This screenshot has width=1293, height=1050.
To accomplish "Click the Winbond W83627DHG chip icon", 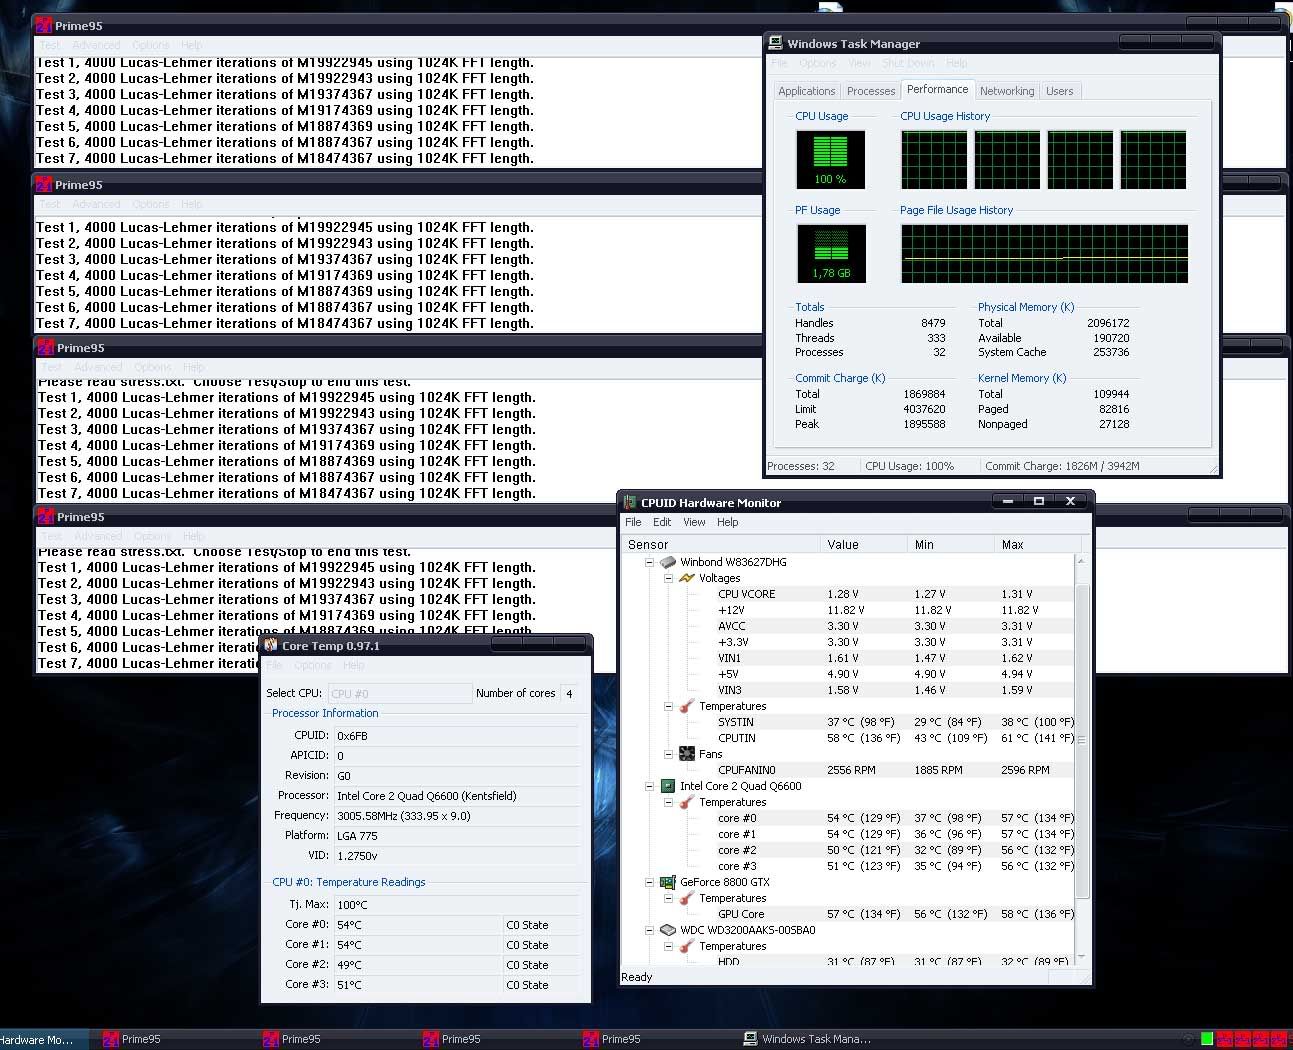I will [668, 562].
